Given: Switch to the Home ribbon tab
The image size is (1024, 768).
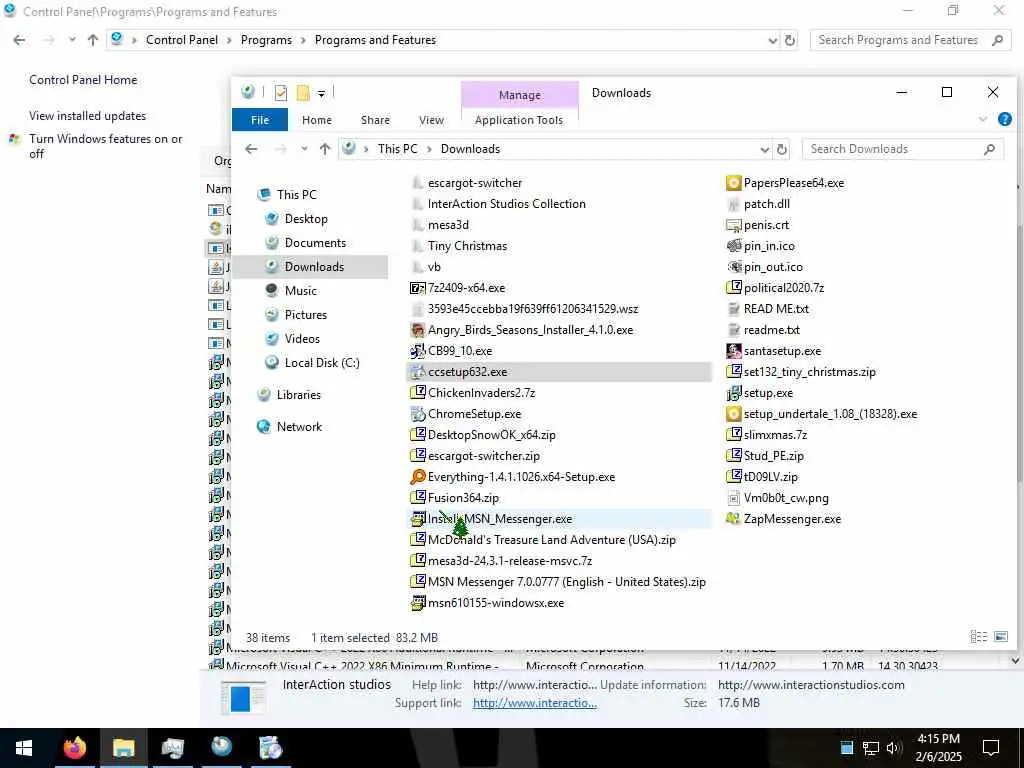Looking at the screenshot, I should (317, 120).
